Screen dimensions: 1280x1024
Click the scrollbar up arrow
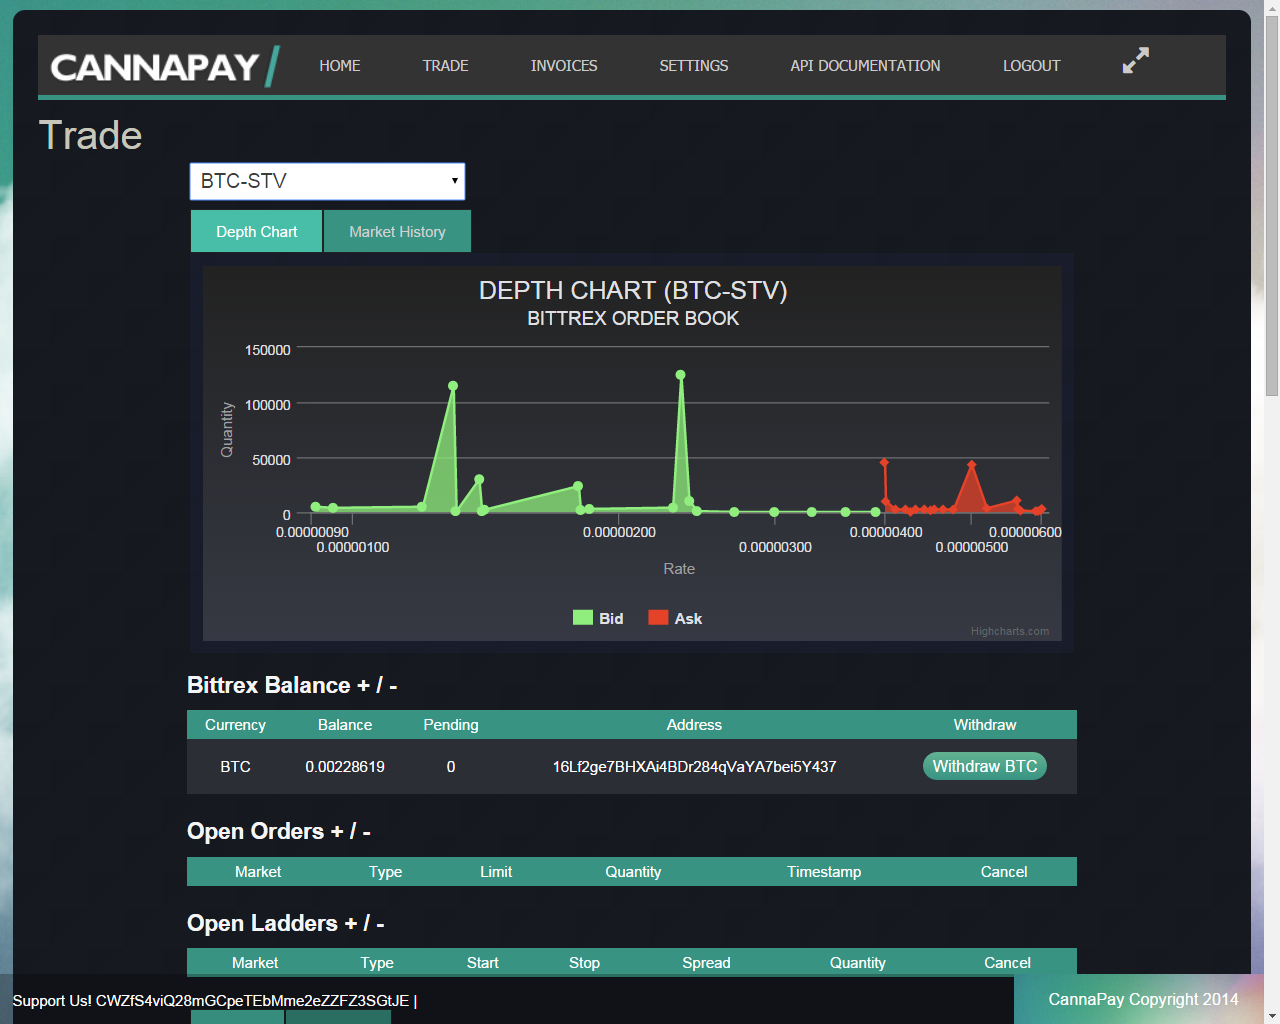[x=1272, y=6]
